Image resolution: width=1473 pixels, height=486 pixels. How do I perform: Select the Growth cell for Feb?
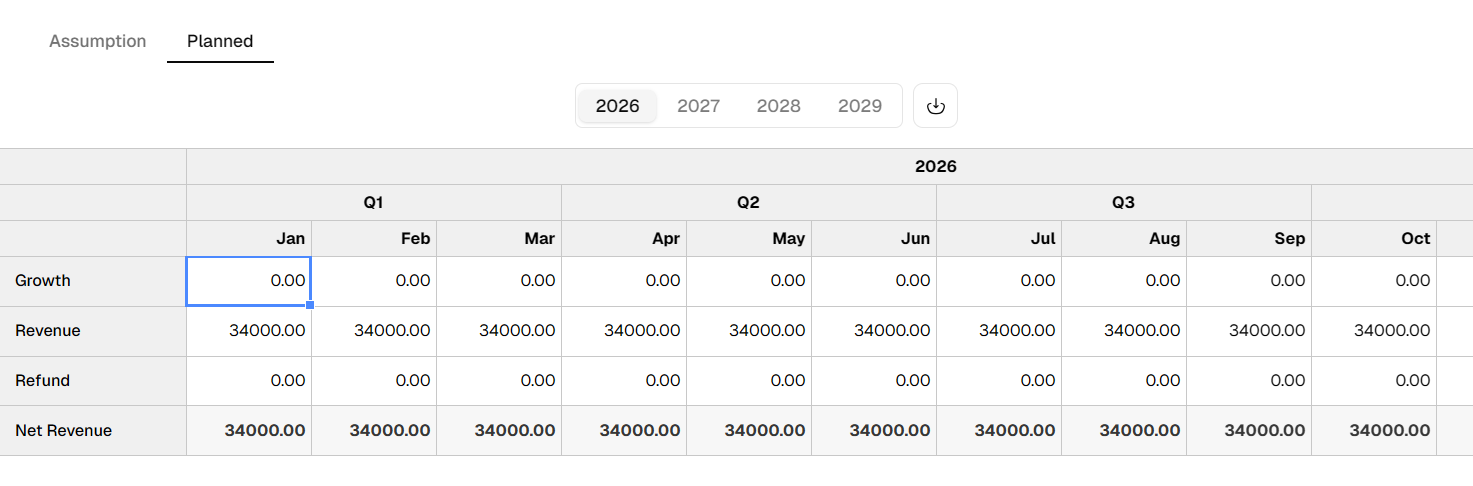374,281
